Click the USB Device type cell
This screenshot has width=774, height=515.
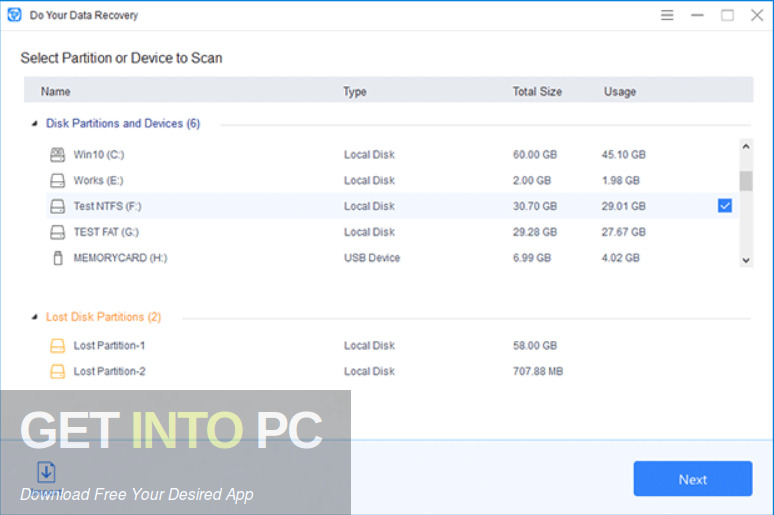click(372, 258)
